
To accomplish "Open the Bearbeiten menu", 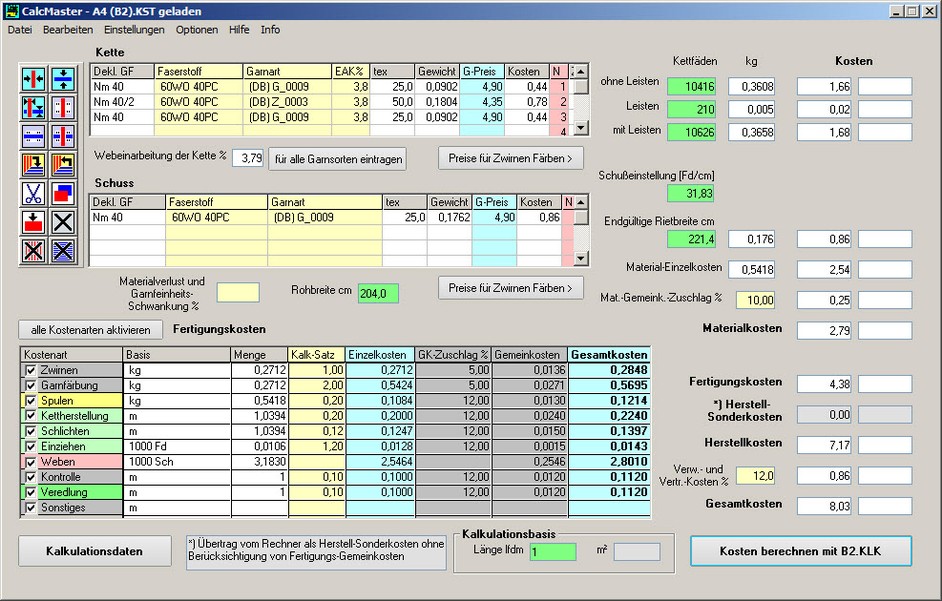I will pyautogui.click(x=68, y=29).
